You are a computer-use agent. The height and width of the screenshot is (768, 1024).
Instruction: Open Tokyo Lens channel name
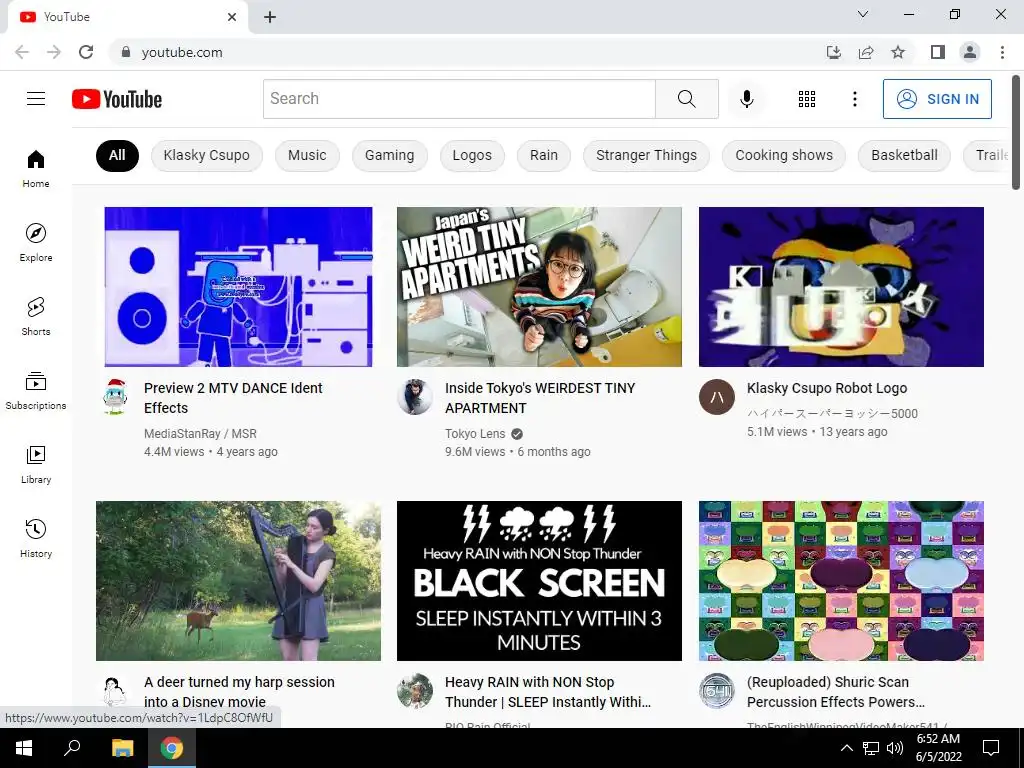coord(475,434)
